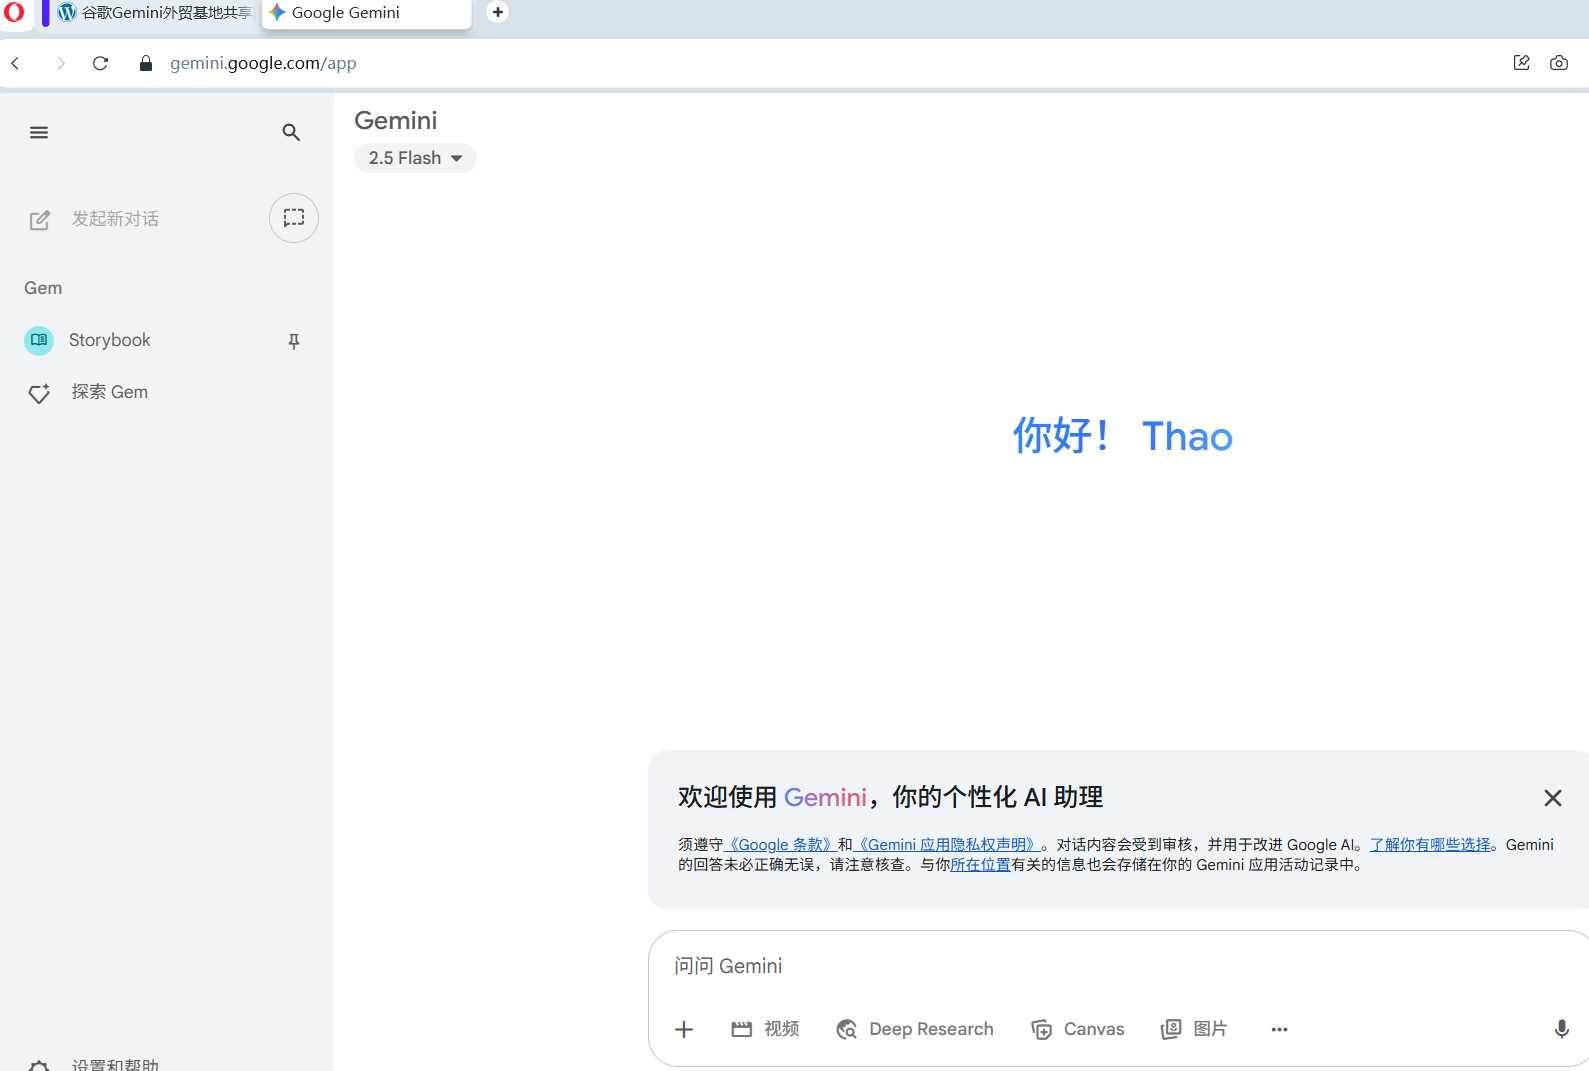Open the 《Gemini 应用隐私权声明》 link
This screenshot has height=1071, width=1589.
coord(947,845)
